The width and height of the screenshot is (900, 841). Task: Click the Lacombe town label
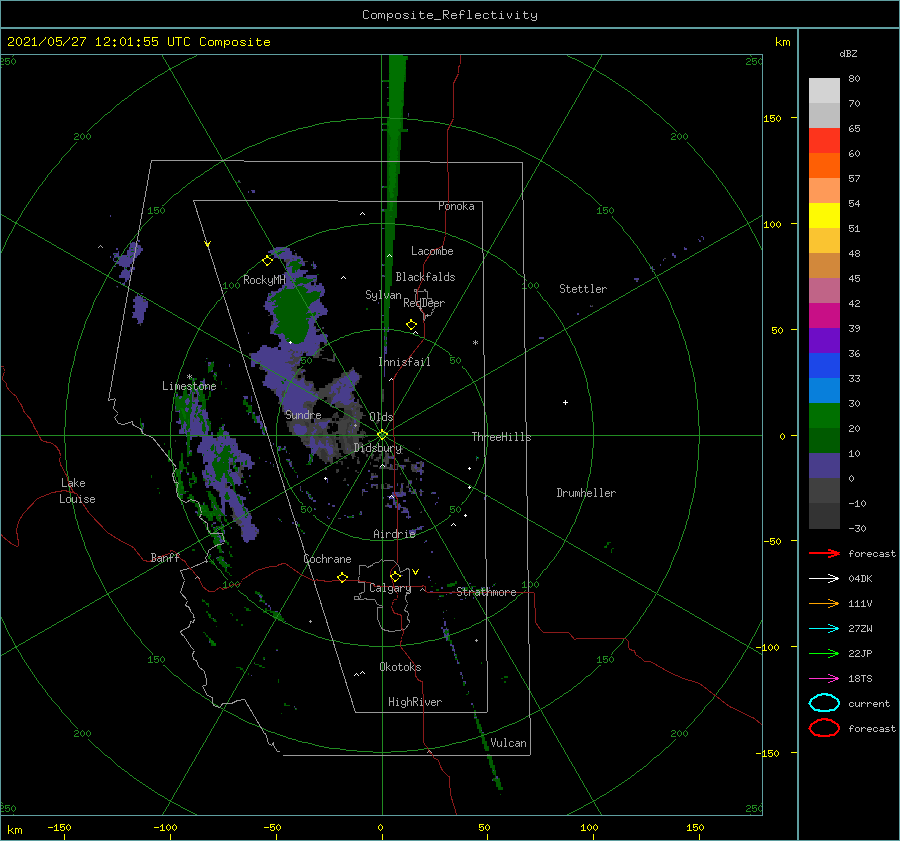point(432,251)
